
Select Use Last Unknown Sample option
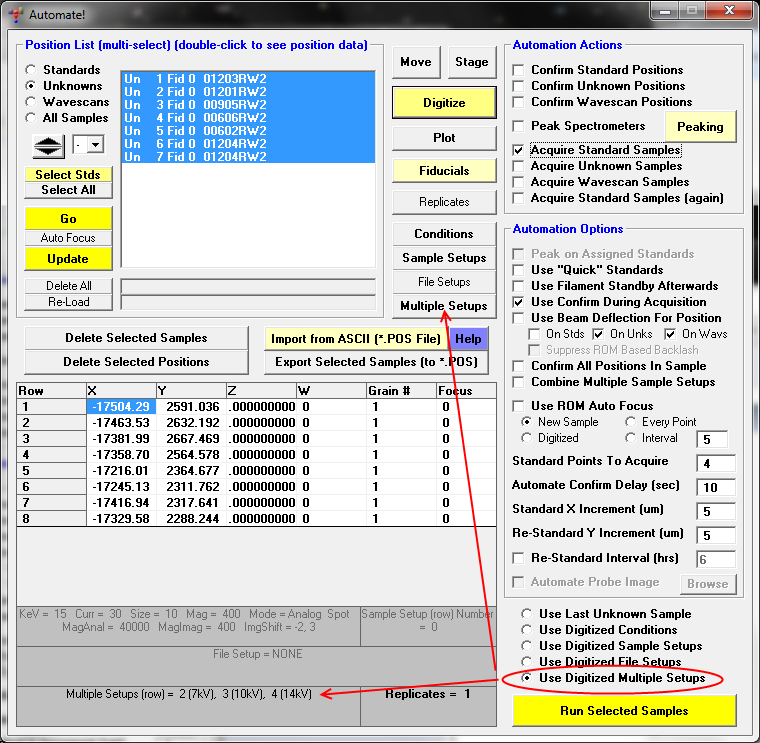tap(526, 614)
